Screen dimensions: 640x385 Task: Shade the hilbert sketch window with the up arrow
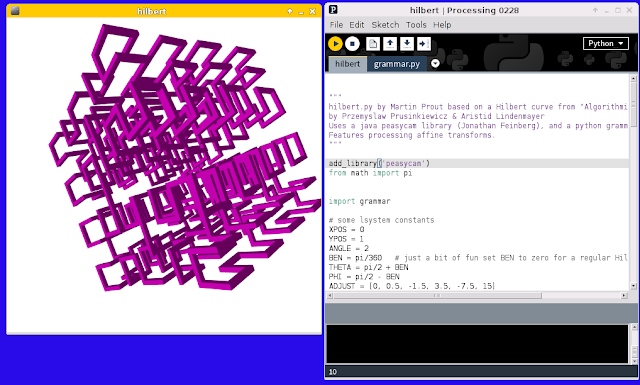click(x=290, y=11)
